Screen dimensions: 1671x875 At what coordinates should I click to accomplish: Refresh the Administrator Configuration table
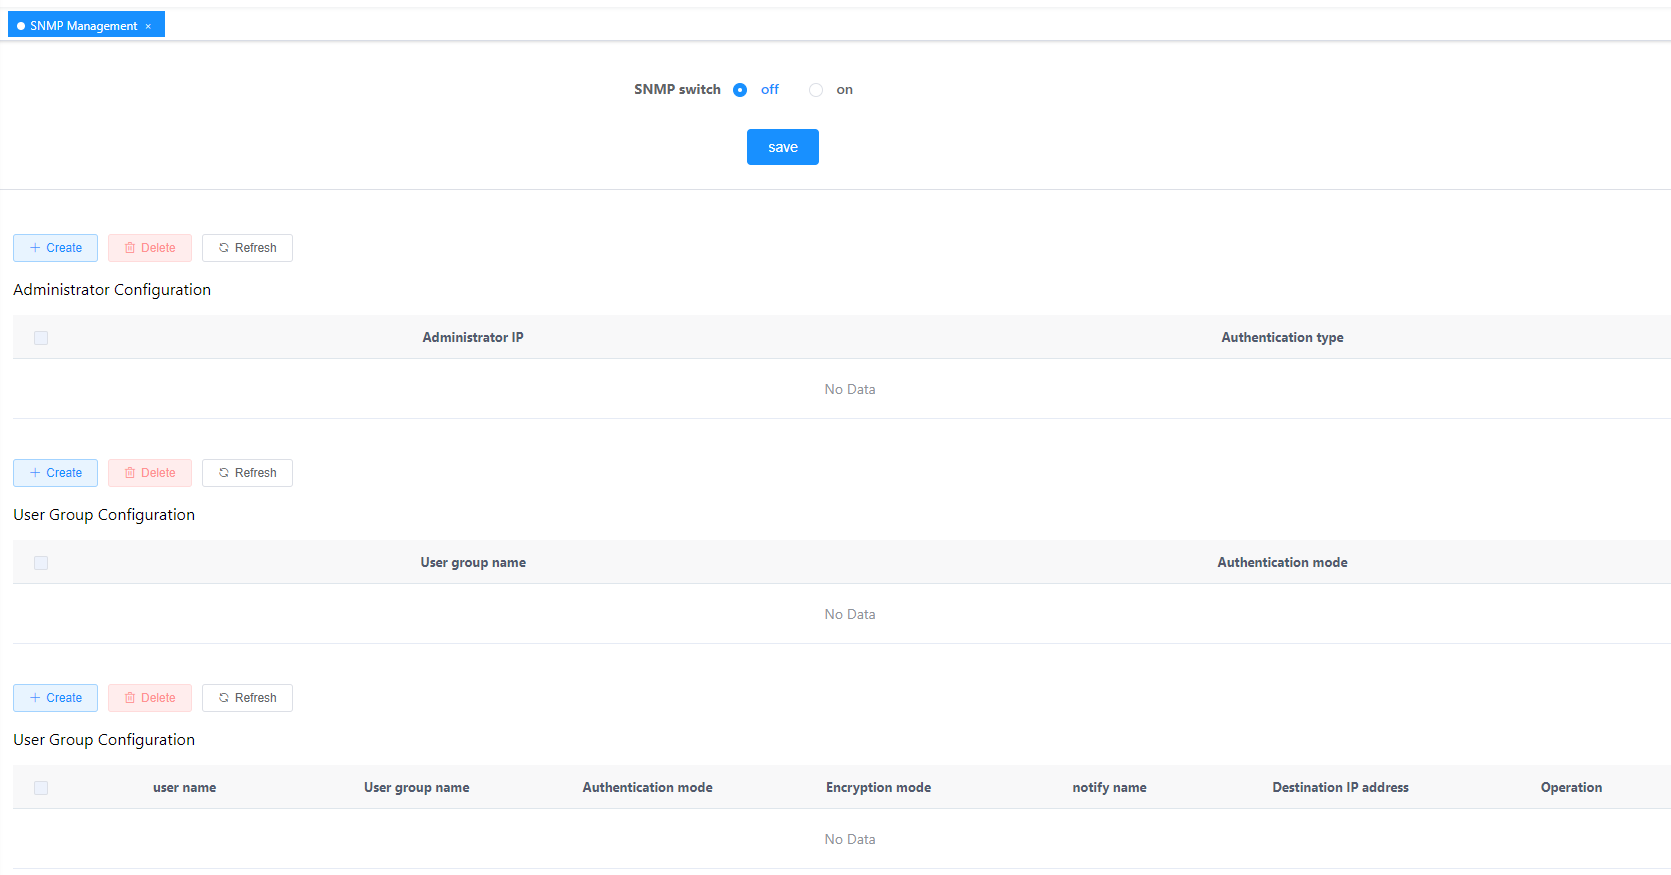pyautogui.click(x=247, y=248)
